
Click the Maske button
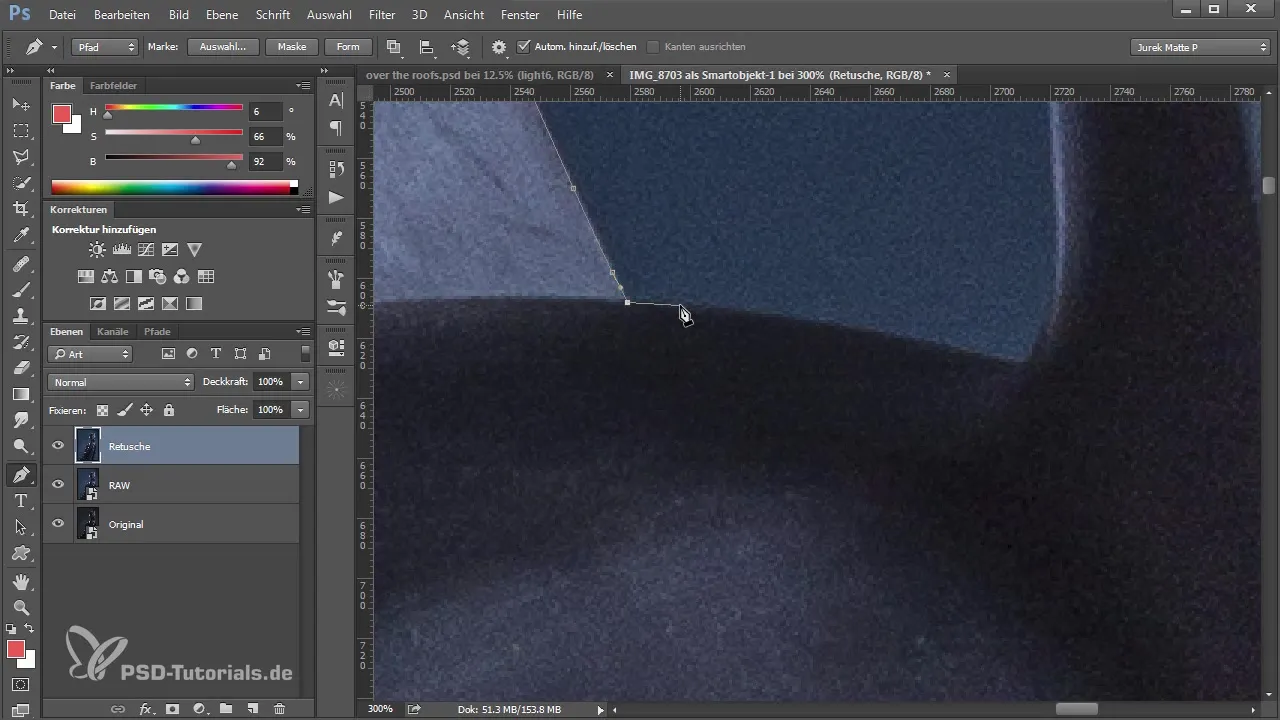[292, 47]
